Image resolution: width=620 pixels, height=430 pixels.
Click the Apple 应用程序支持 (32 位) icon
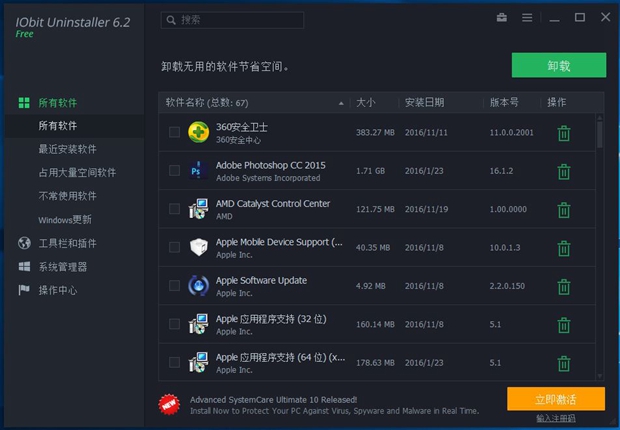[198, 324]
